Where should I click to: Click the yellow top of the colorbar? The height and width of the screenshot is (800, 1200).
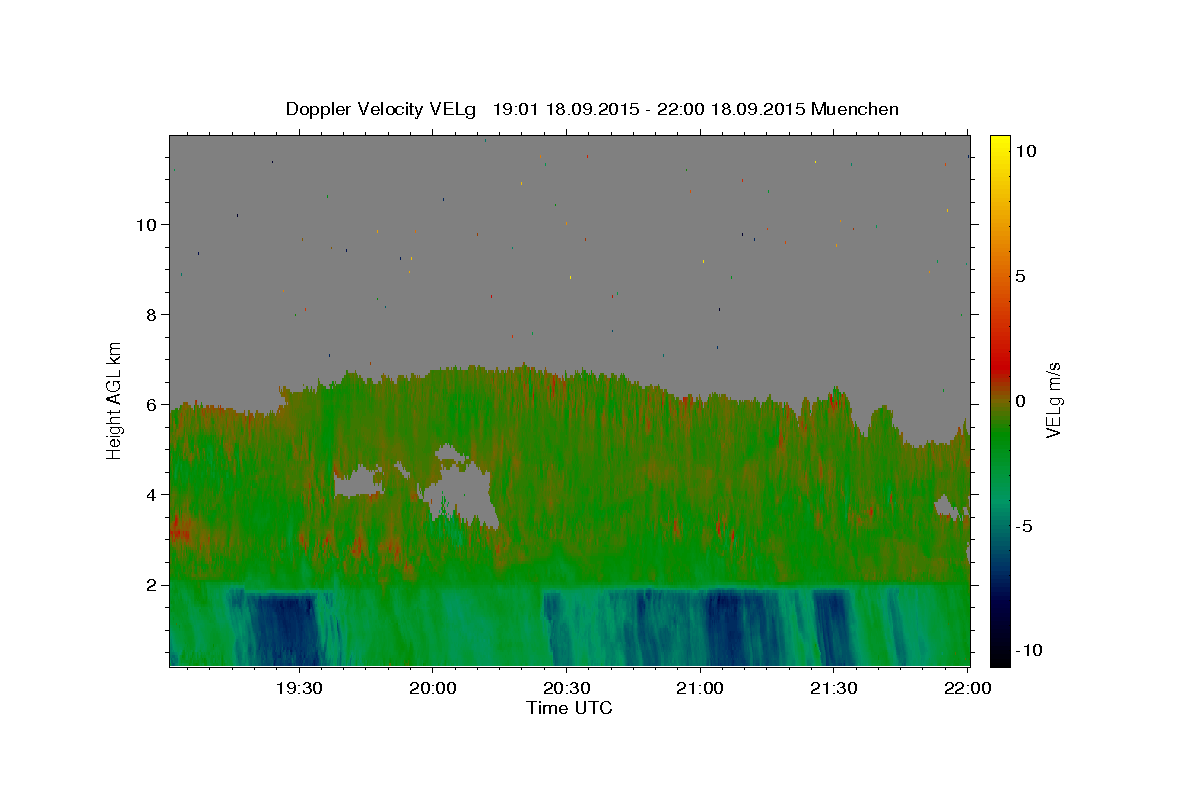click(x=999, y=145)
